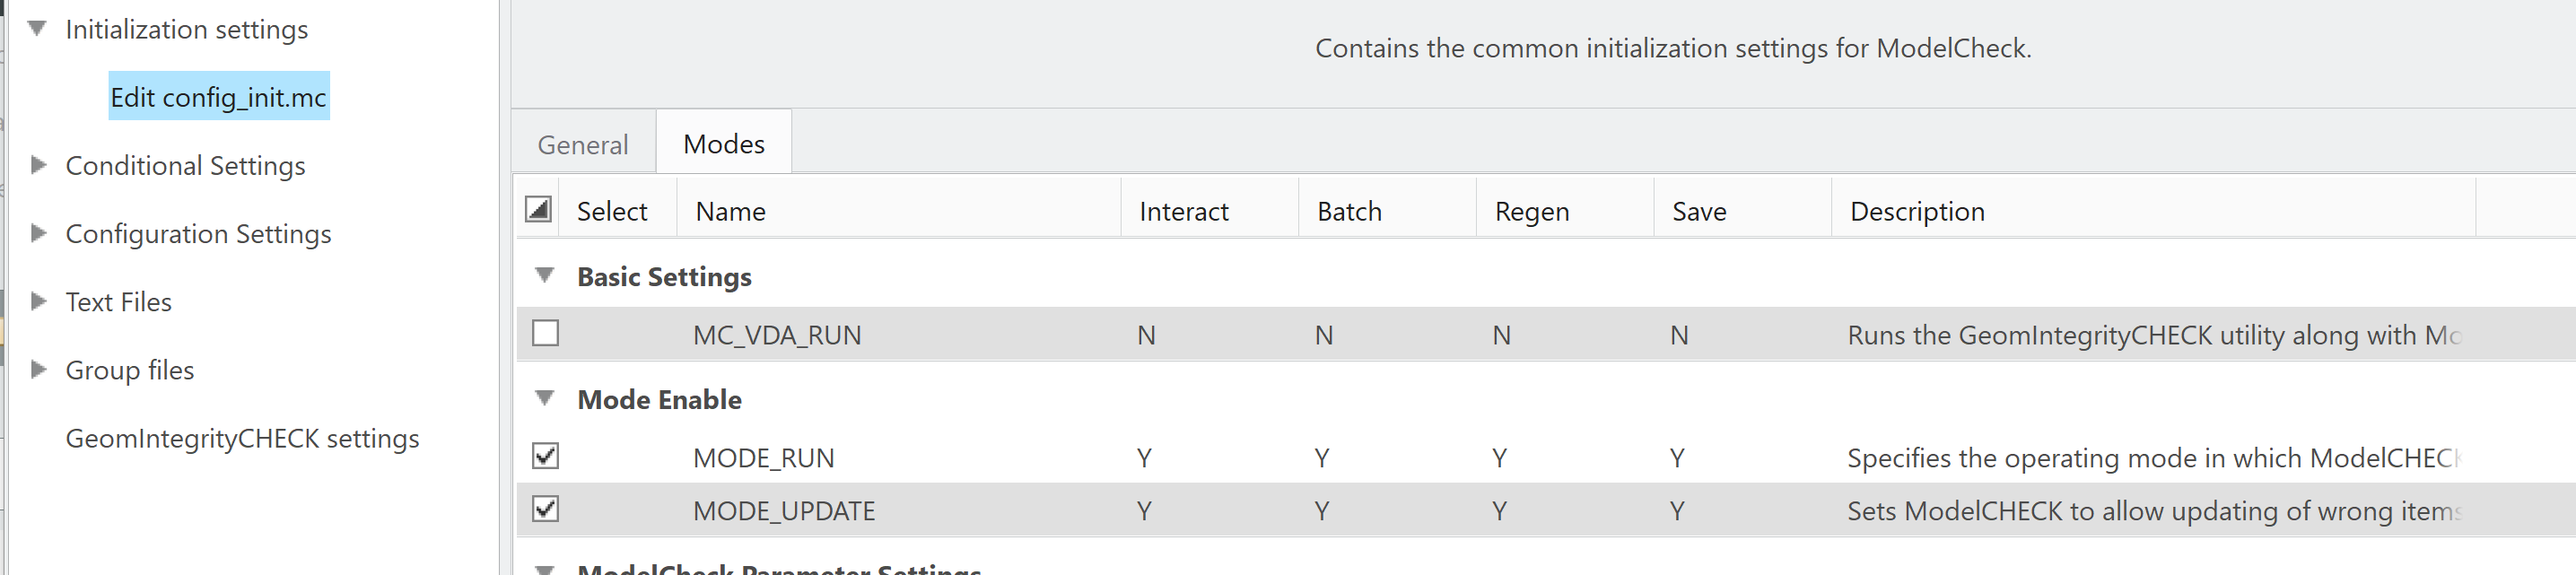Click the Description column header
The width and height of the screenshot is (2576, 575).
(1916, 210)
